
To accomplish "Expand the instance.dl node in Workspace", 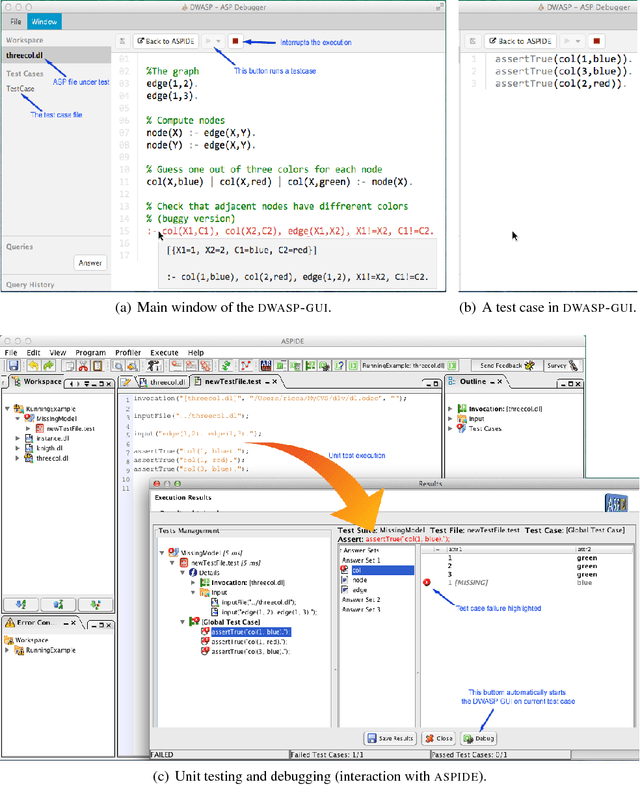I will pyautogui.click(x=17, y=438).
